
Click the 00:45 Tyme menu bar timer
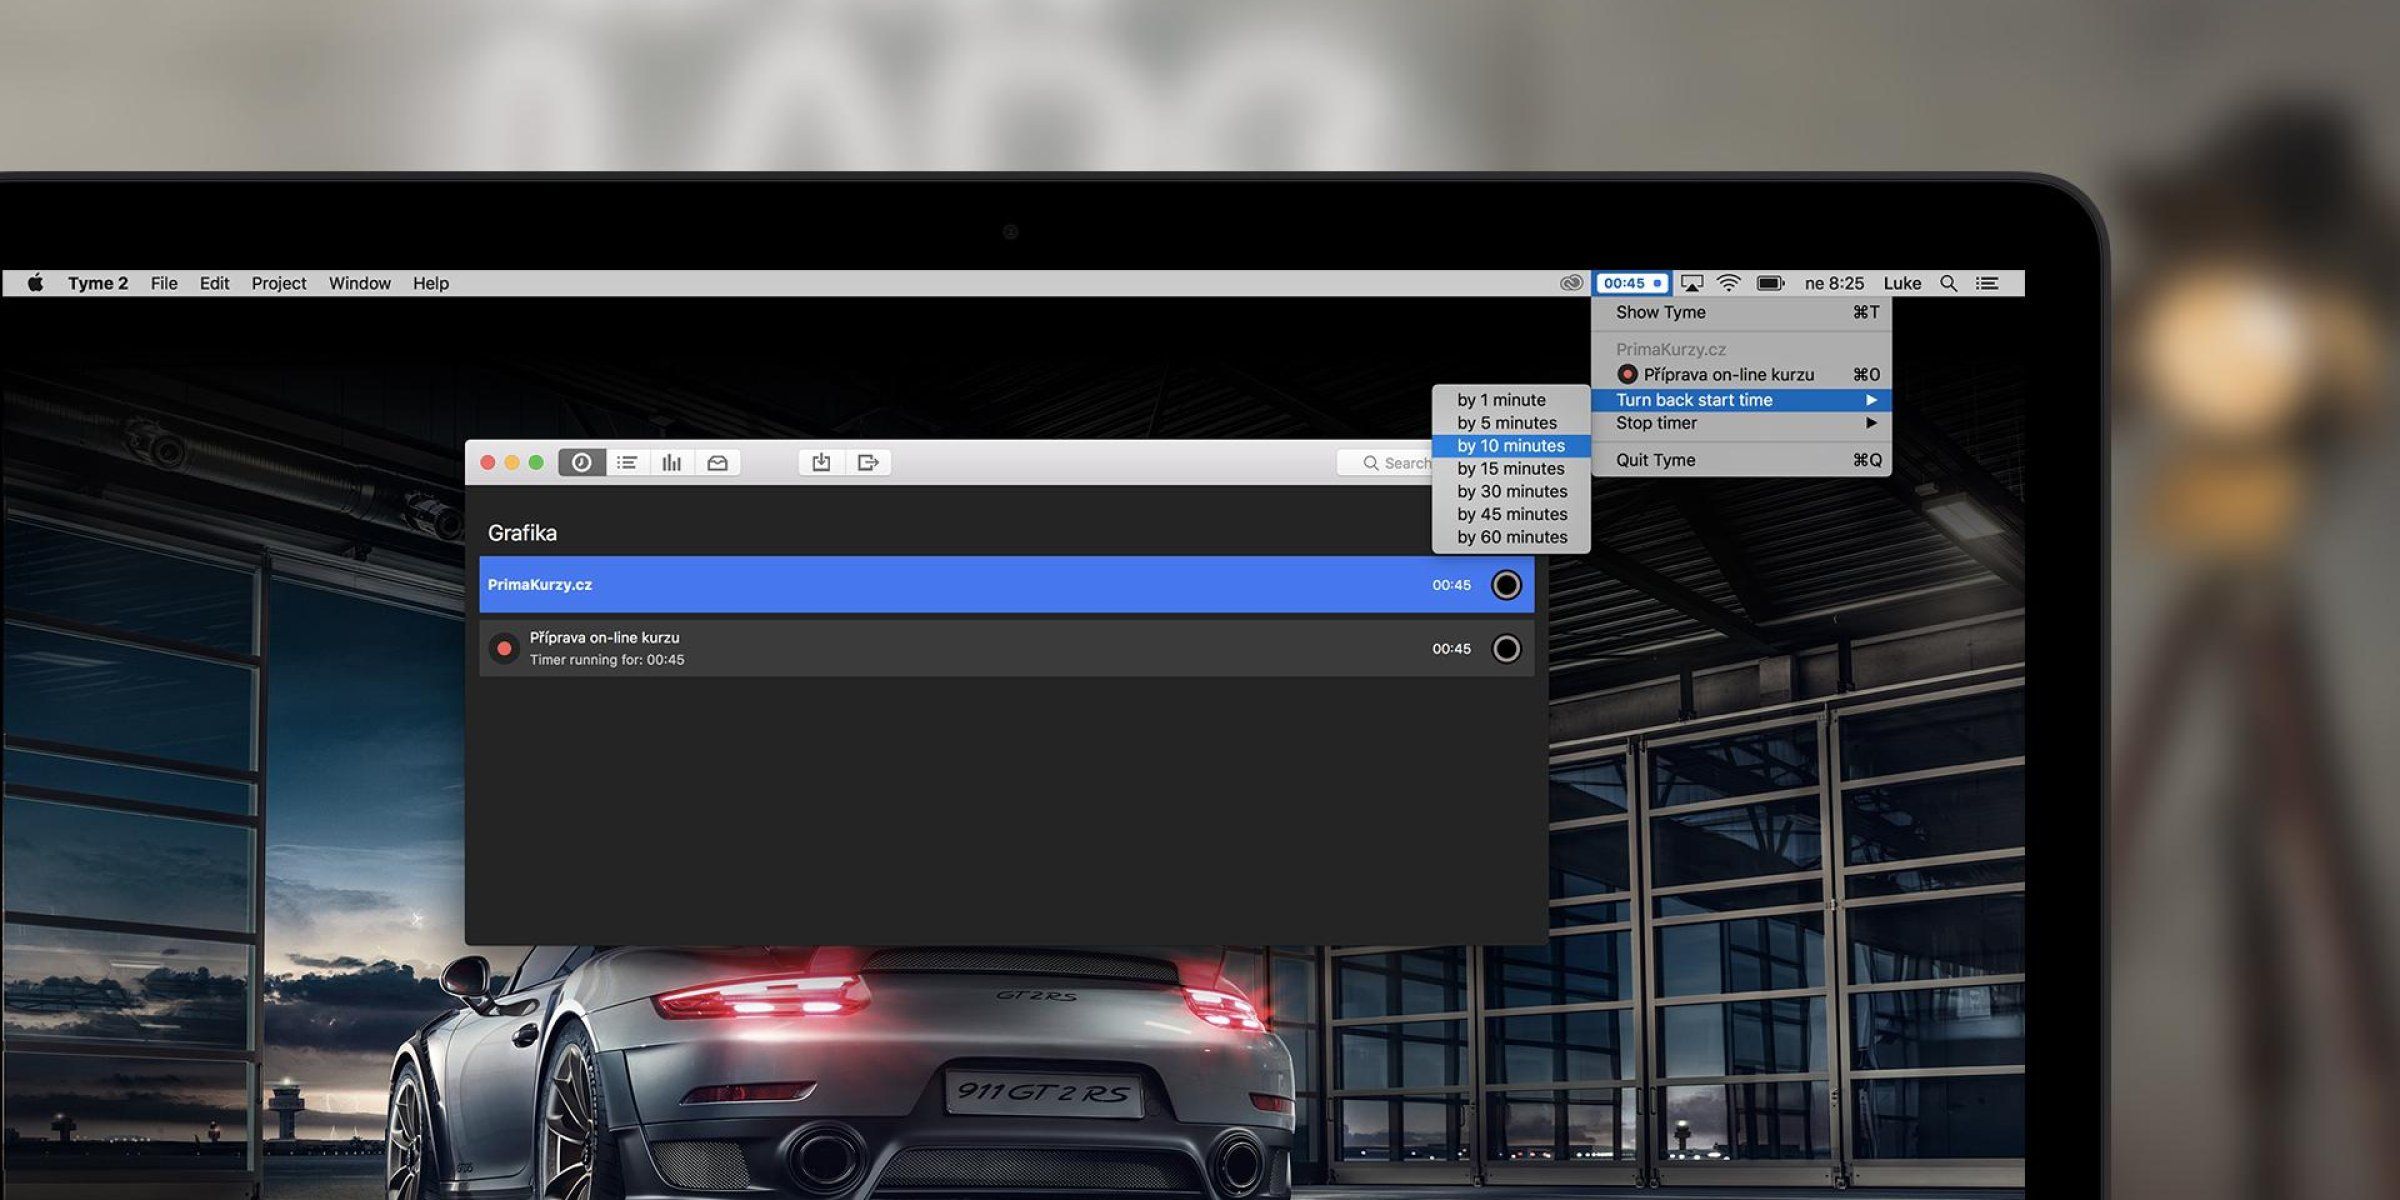point(1631,283)
